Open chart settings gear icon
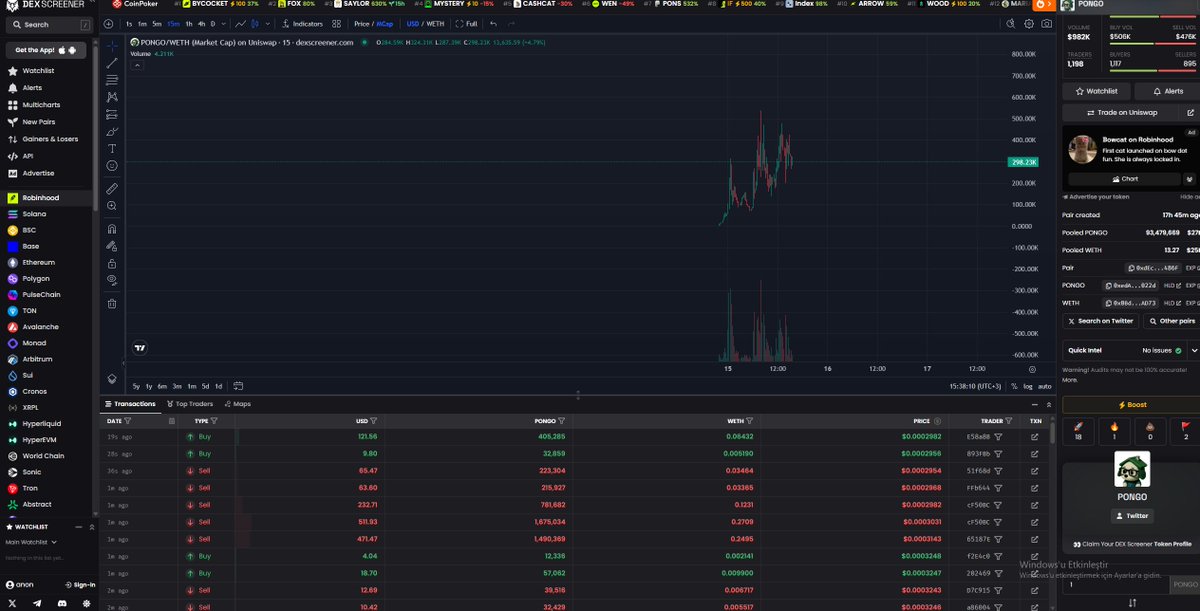This screenshot has width=1200, height=611. tap(1029, 23)
